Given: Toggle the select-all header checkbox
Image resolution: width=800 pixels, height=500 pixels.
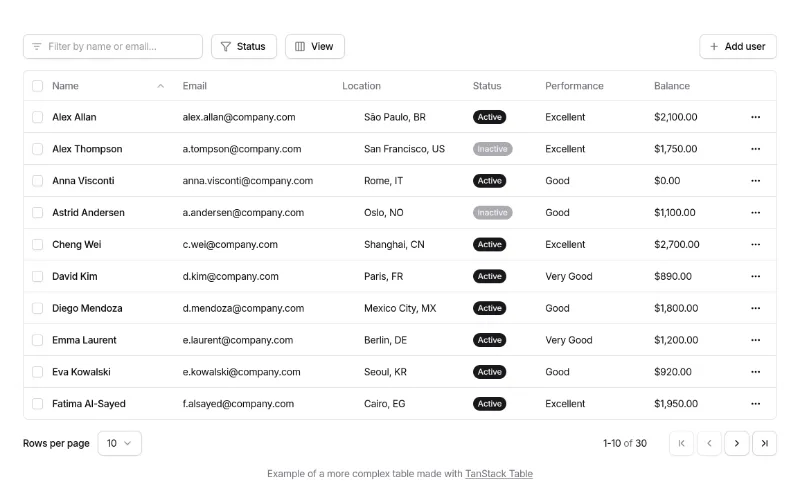Looking at the screenshot, I should coord(37,86).
